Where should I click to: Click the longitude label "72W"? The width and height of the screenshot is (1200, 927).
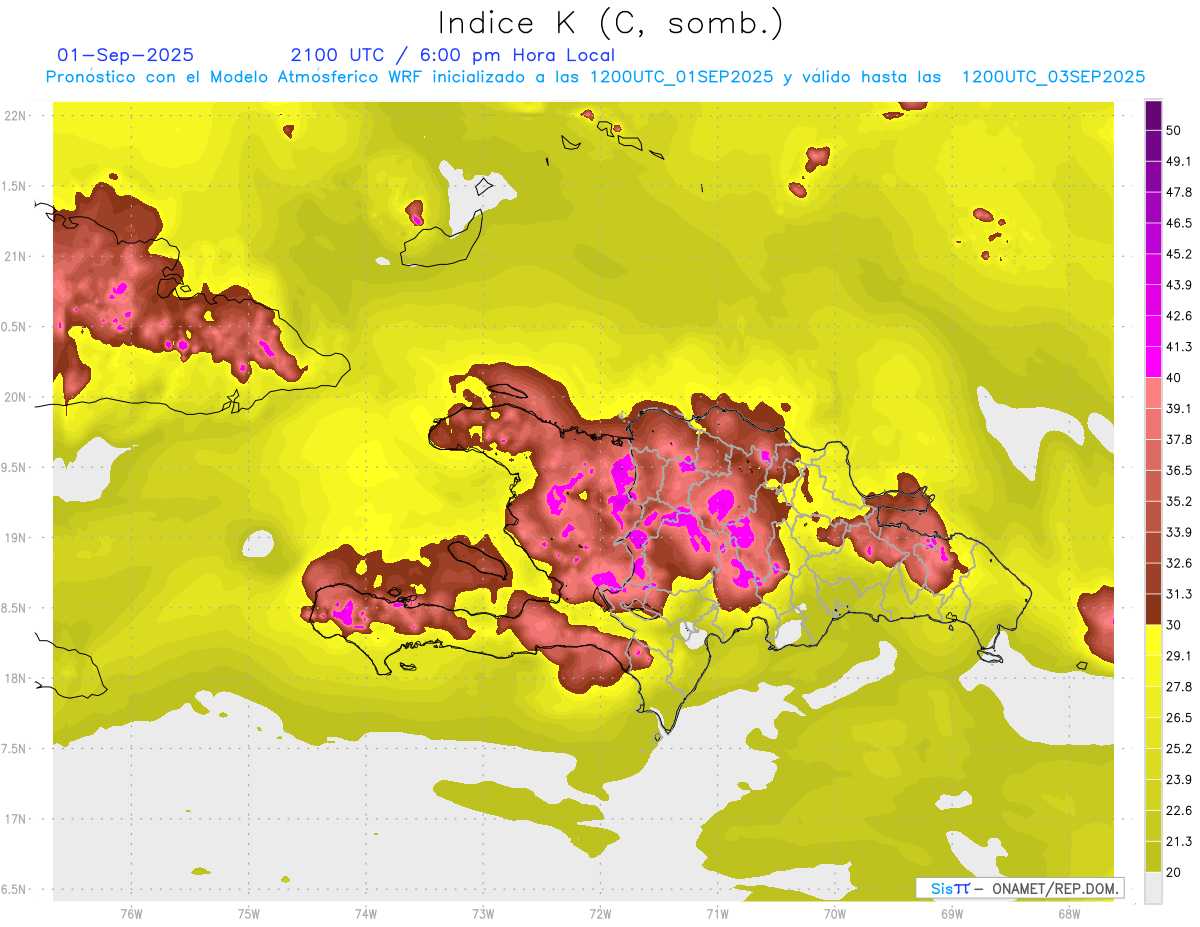click(x=600, y=914)
